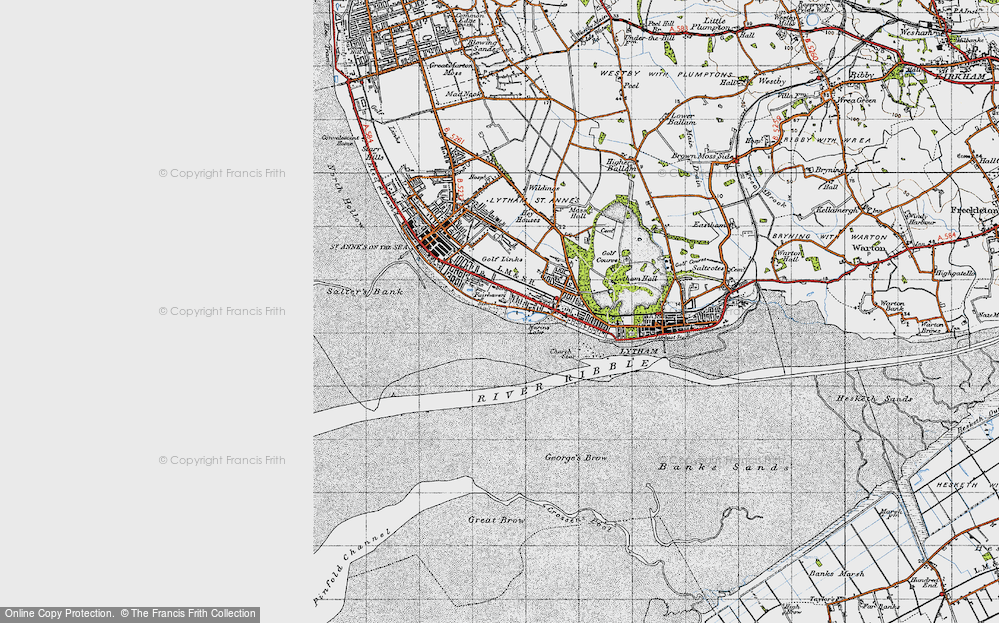999x623 pixels.
Task: Select the "Banks Marsh" label
Action: click(x=837, y=573)
